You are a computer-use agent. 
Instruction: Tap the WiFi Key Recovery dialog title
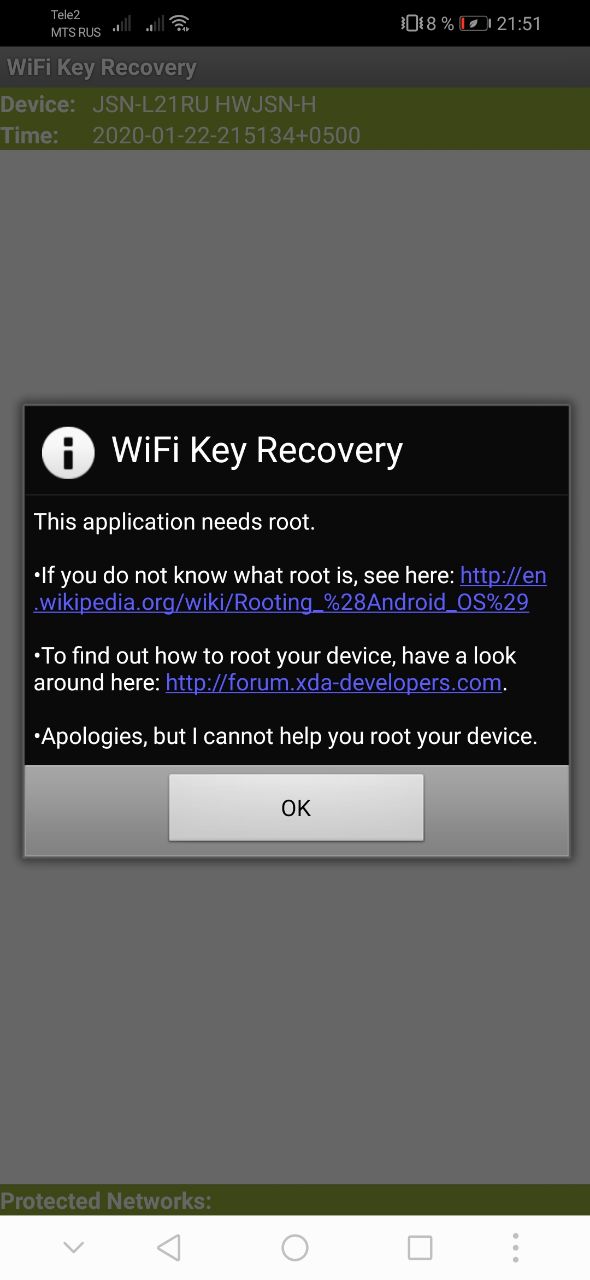pyautogui.click(x=257, y=451)
